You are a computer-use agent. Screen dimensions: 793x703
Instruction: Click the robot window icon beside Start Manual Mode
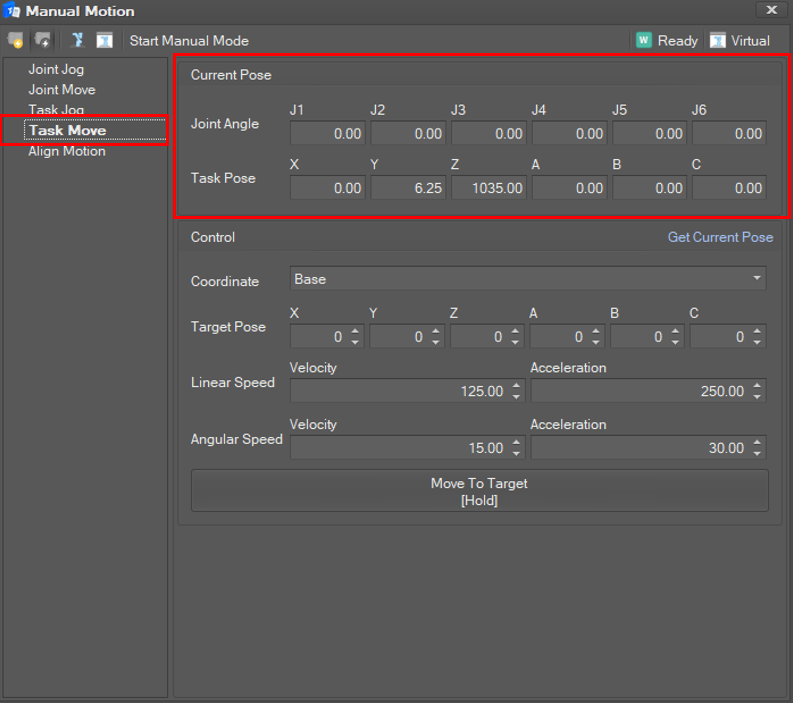click(x=104, y=41)
